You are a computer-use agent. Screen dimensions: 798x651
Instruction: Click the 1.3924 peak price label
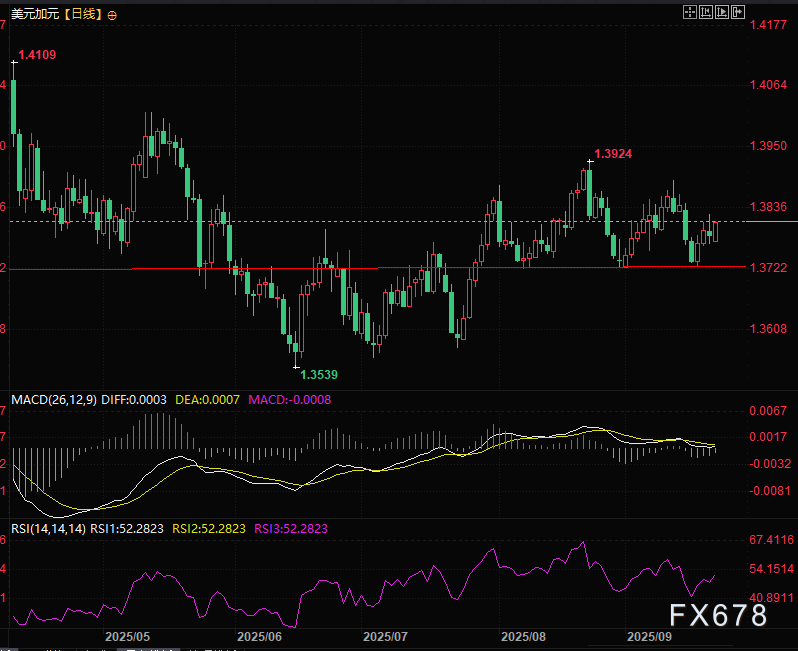[x=613, y=154]
